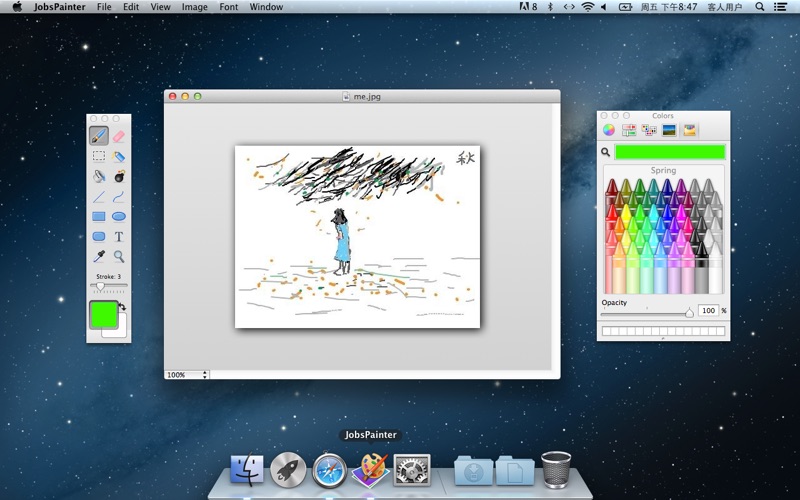This screenshot has height=500, width=800.
Task: Select the straight Line tool
Action: 98,196
